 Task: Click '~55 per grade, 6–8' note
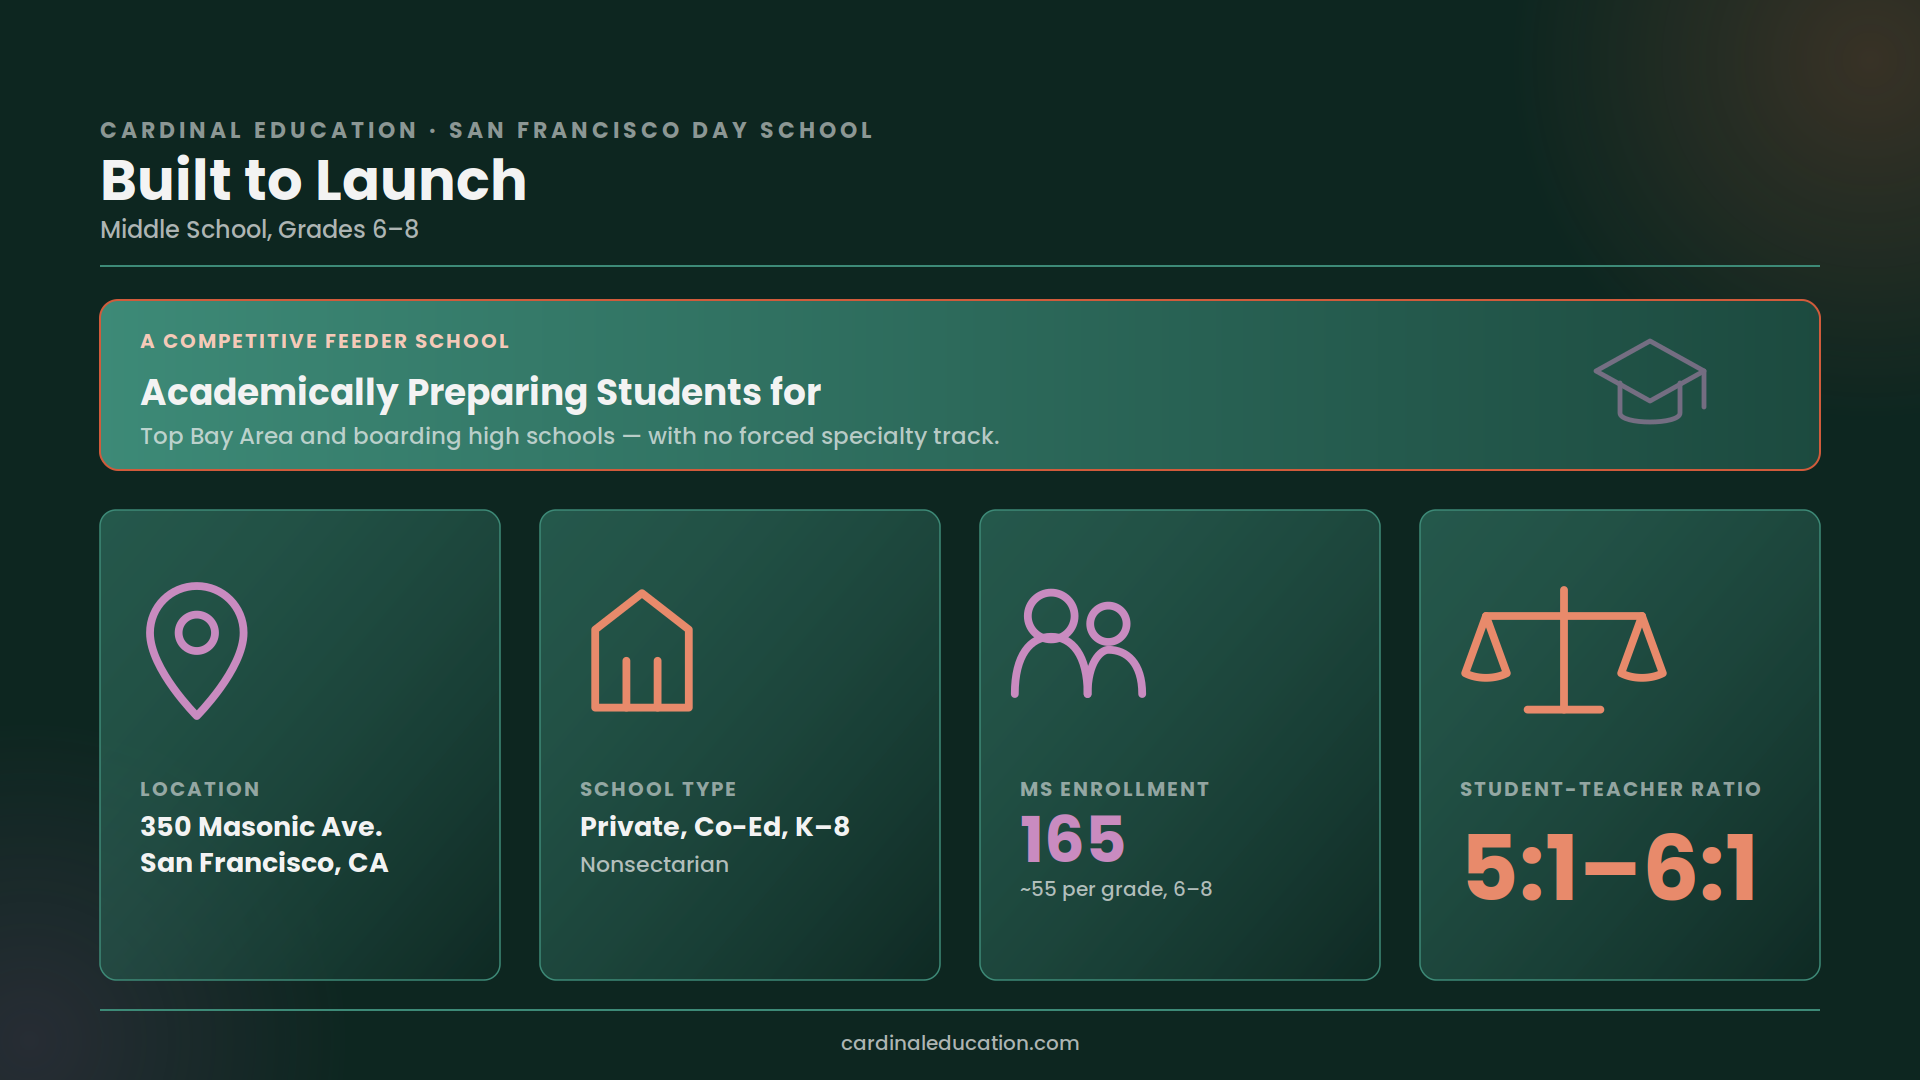pyautogui.click(x=1116, y=889)
